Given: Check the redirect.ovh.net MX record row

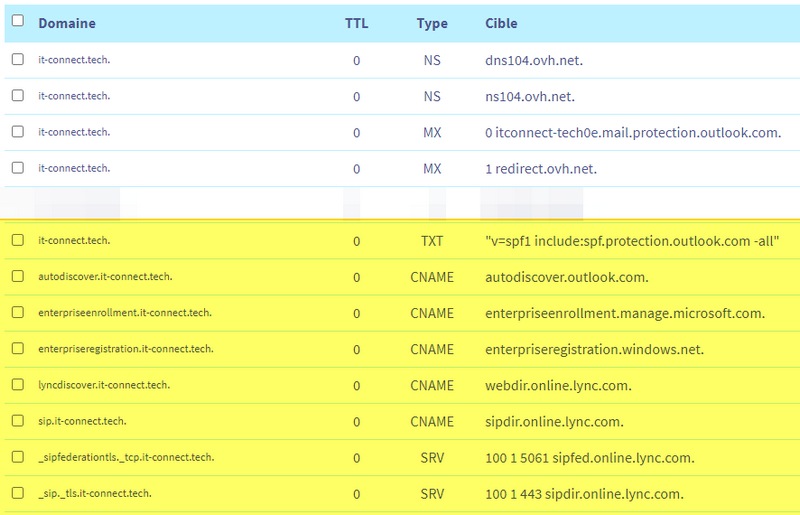Looking at the screenshot, I should (17, 168).
